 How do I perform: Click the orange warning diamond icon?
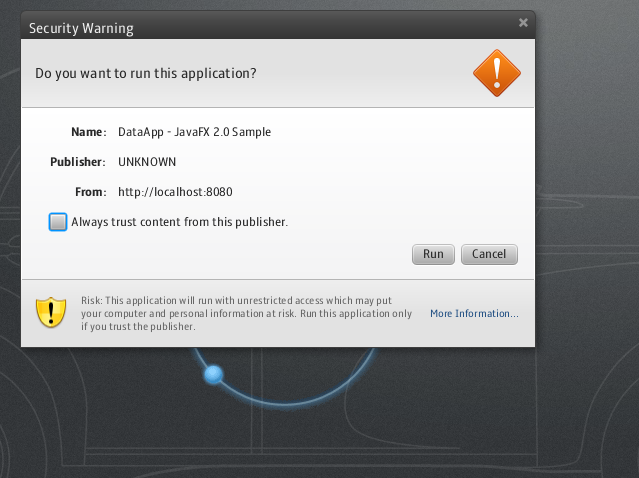tap(497, 73)
